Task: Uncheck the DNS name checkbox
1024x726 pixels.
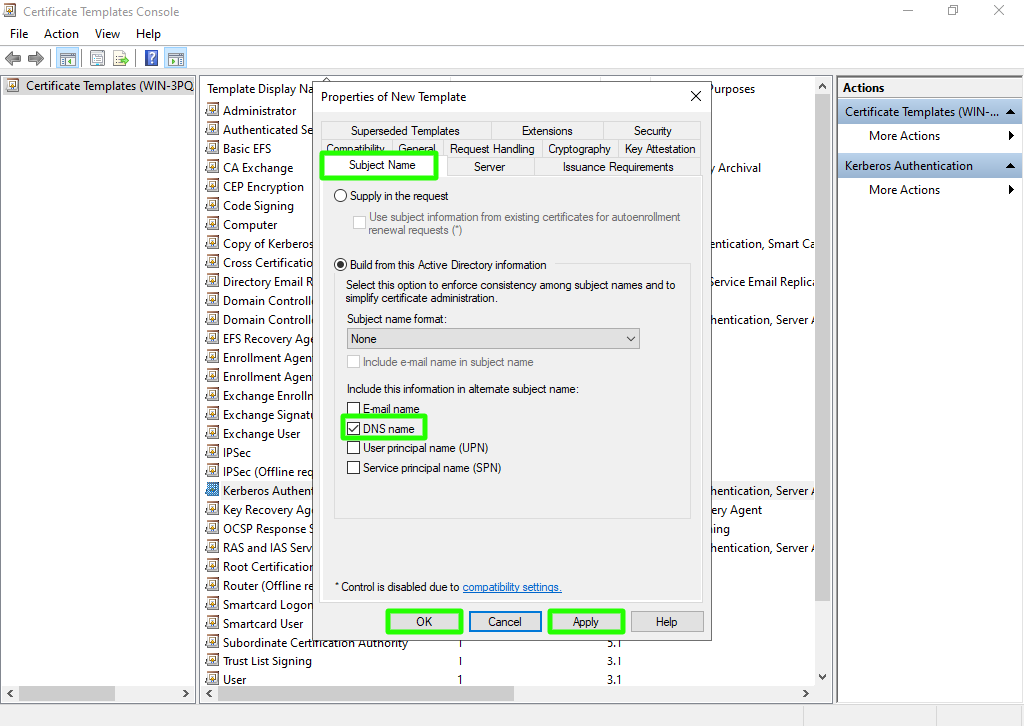Action: click(x=353, y=429)
